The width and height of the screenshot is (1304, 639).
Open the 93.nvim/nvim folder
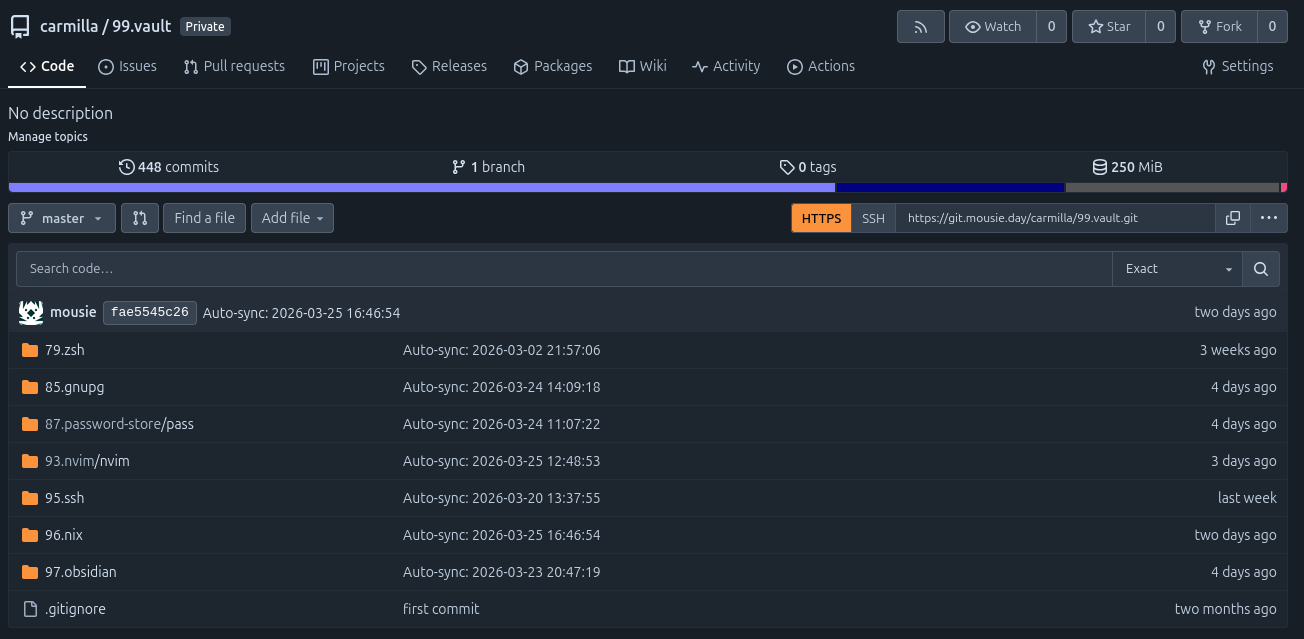click(x=87, y=461)
